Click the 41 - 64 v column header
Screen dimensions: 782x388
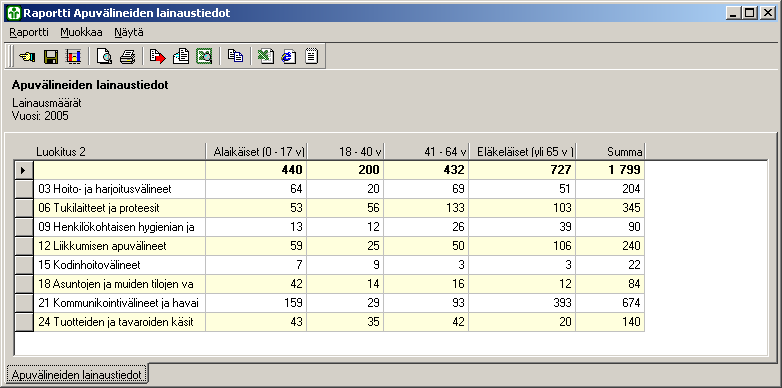pyautogui.click(x=426, y=152)
